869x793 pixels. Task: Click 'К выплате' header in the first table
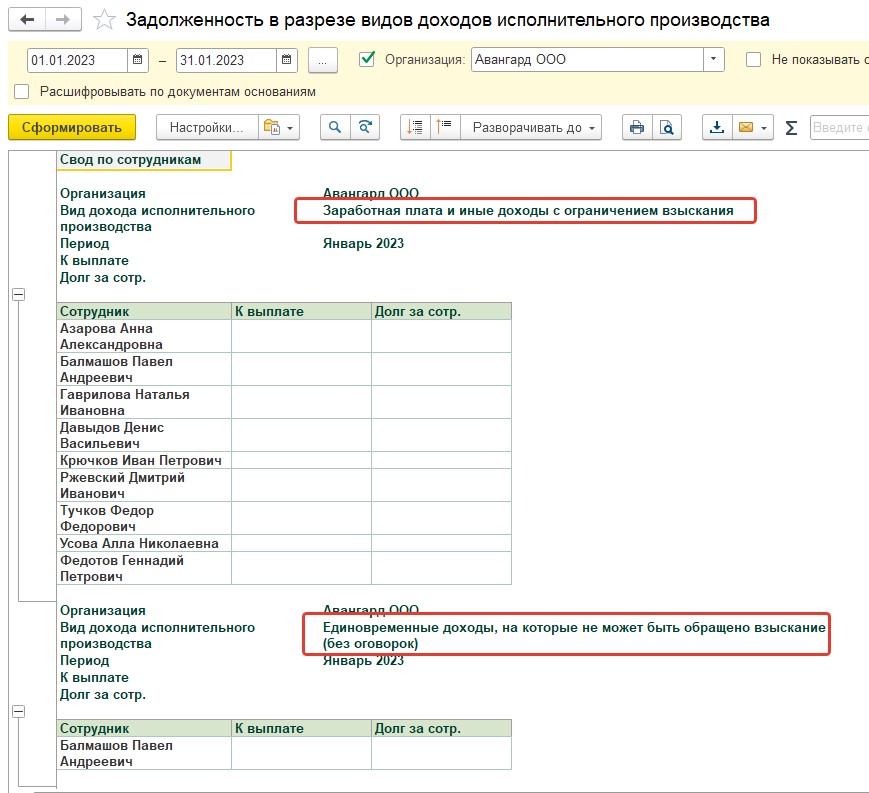click(301, 311)
